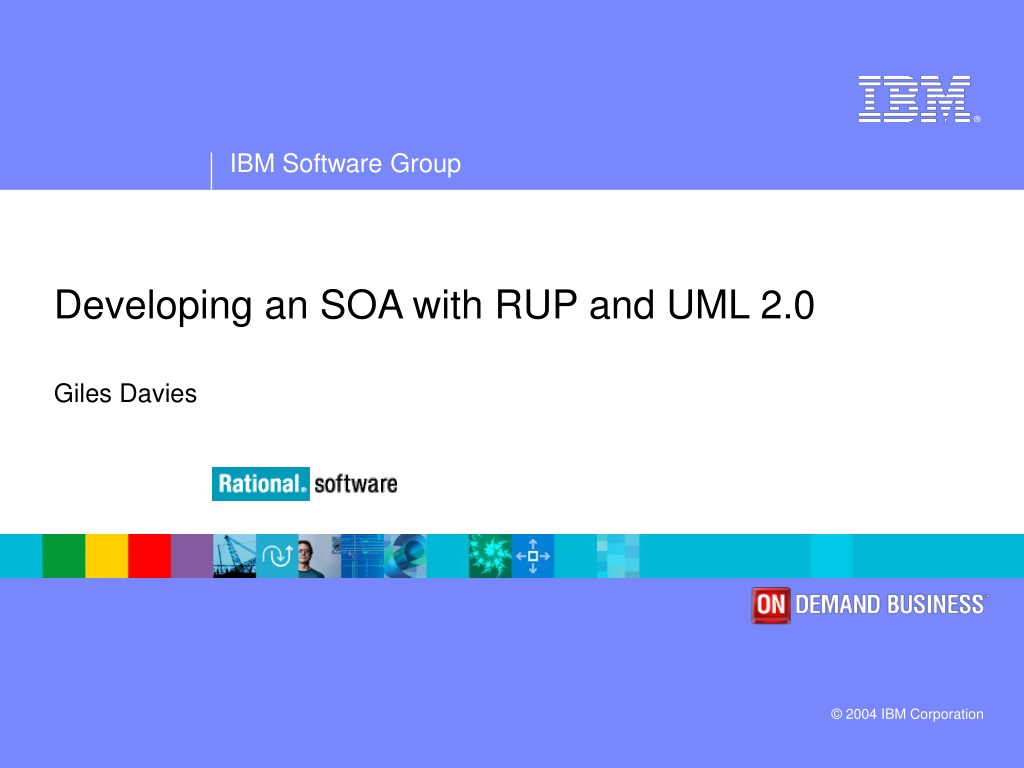Image resolution: width=1024 pixels, height=768 pixels.
Task: Click the yellow square in banner
Action: pos(106,556)
